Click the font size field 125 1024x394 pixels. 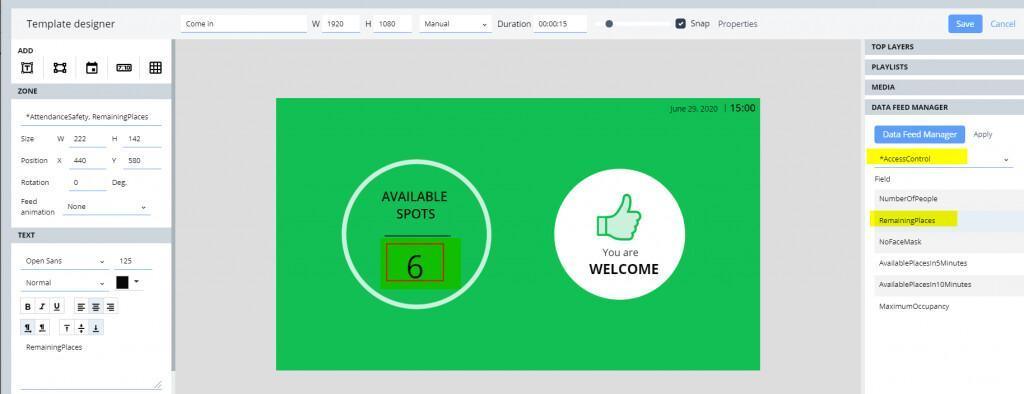133,261
